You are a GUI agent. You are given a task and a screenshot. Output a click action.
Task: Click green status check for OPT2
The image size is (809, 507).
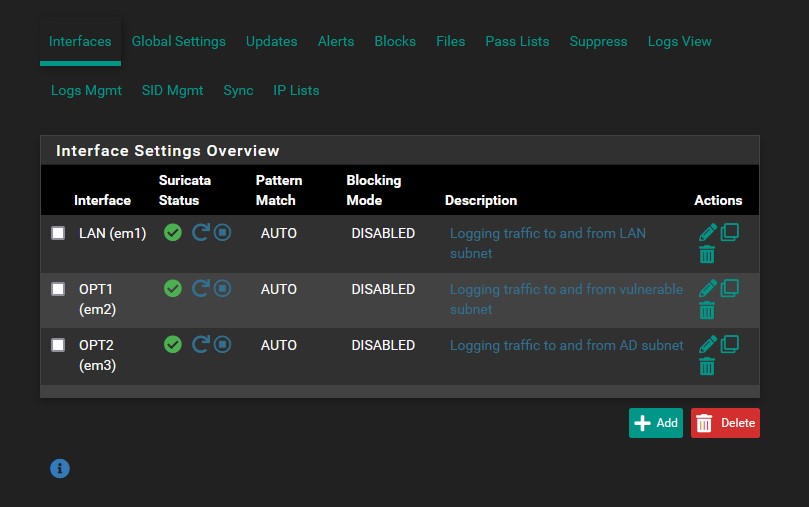click(173, 345)
